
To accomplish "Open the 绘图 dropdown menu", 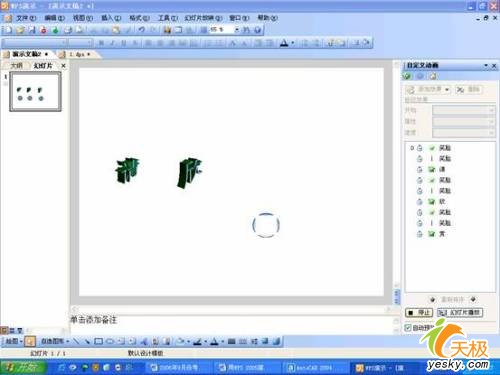I will [x=14, y=341].
